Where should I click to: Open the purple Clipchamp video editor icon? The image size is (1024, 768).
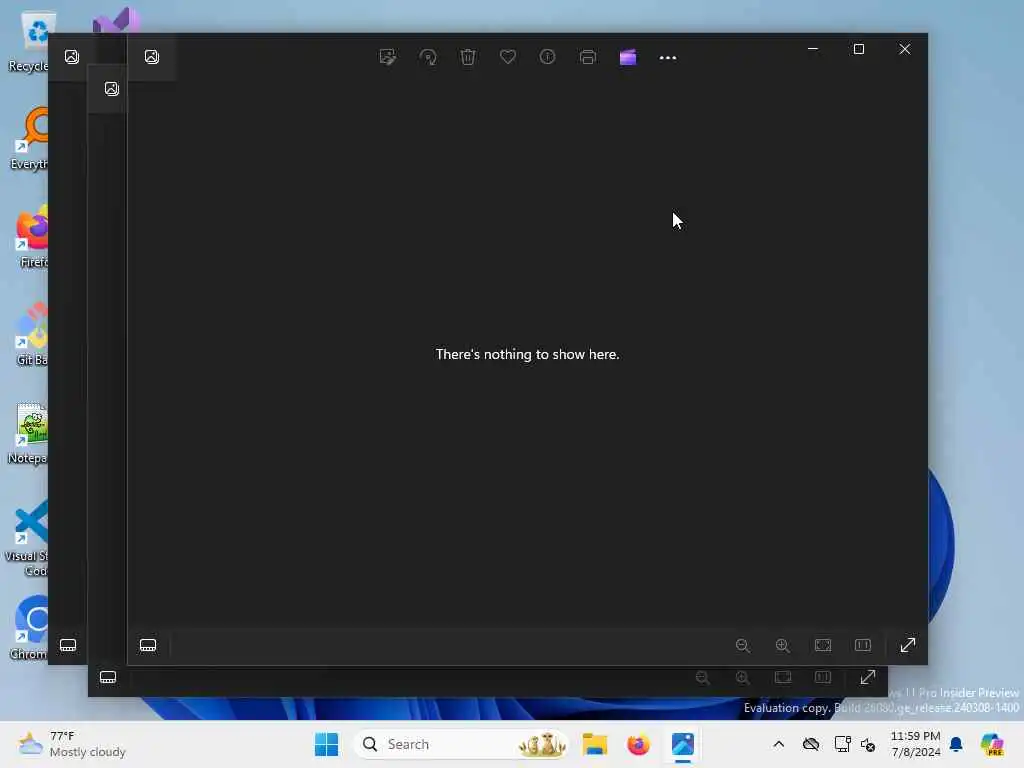(628, 57)
